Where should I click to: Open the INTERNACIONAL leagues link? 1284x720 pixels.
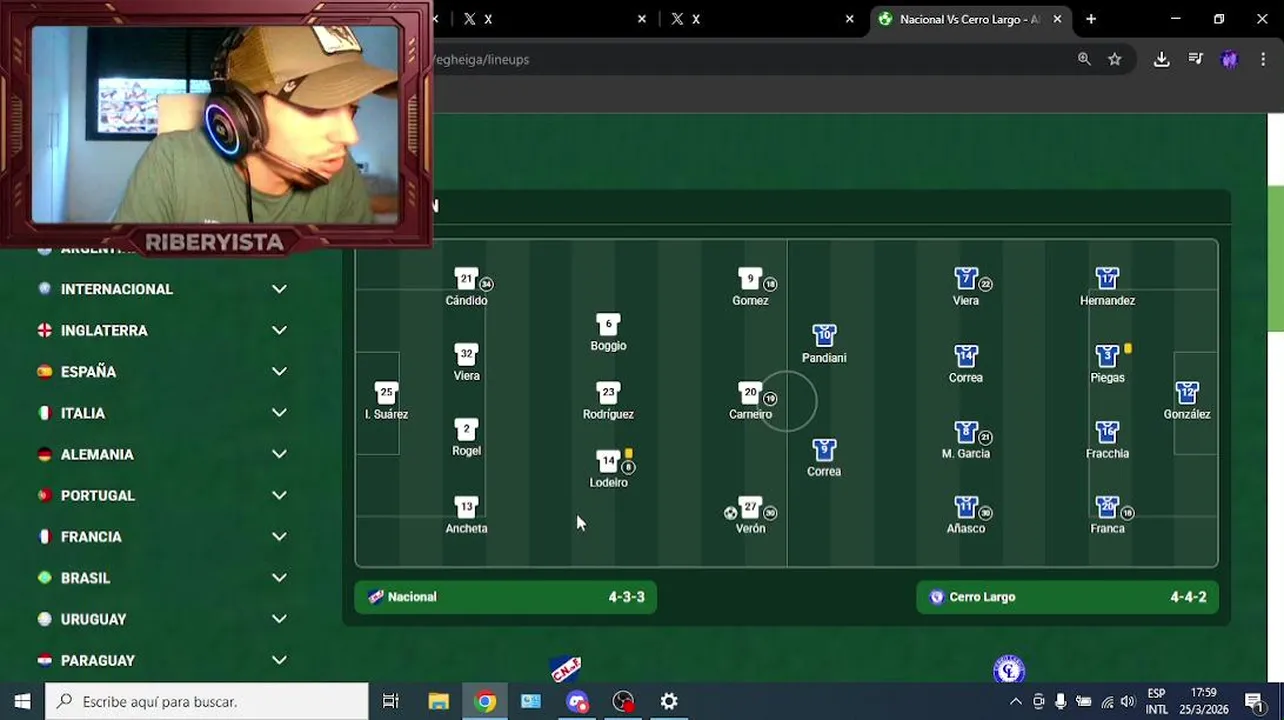tap(116, 289)
